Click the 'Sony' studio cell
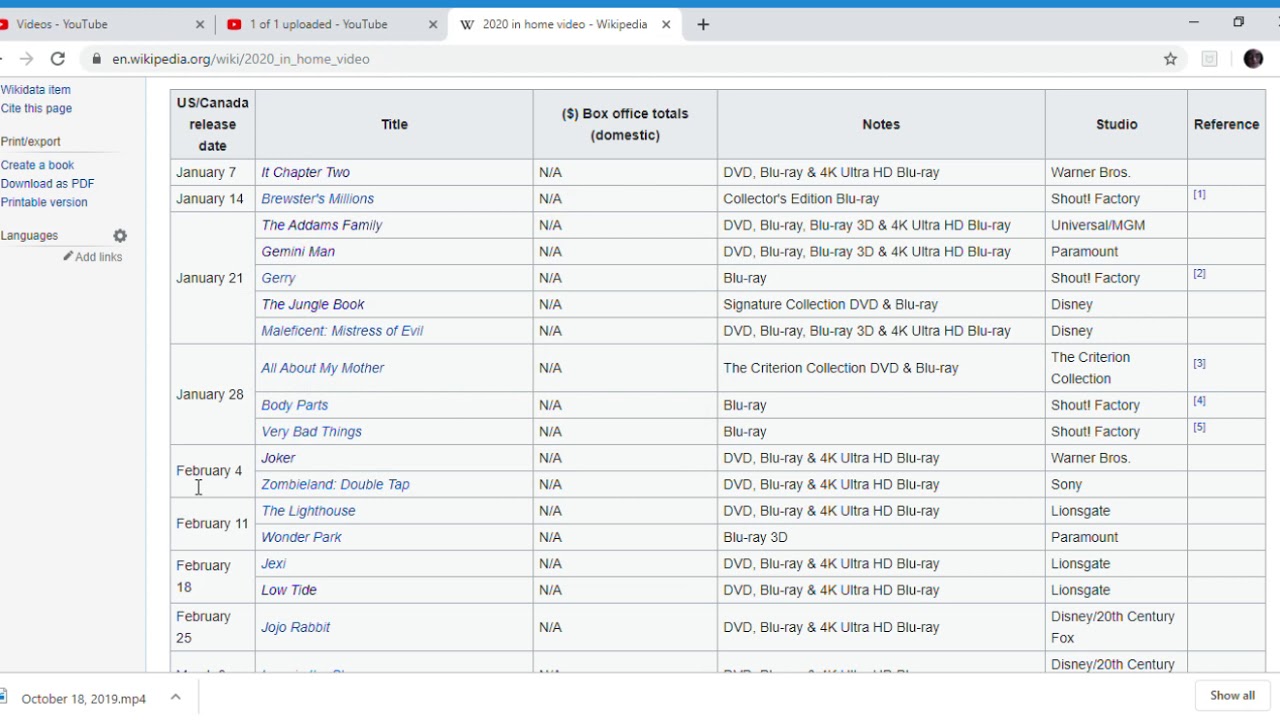The height and width of the screenshot is (720, 1280). point(1116,484)
